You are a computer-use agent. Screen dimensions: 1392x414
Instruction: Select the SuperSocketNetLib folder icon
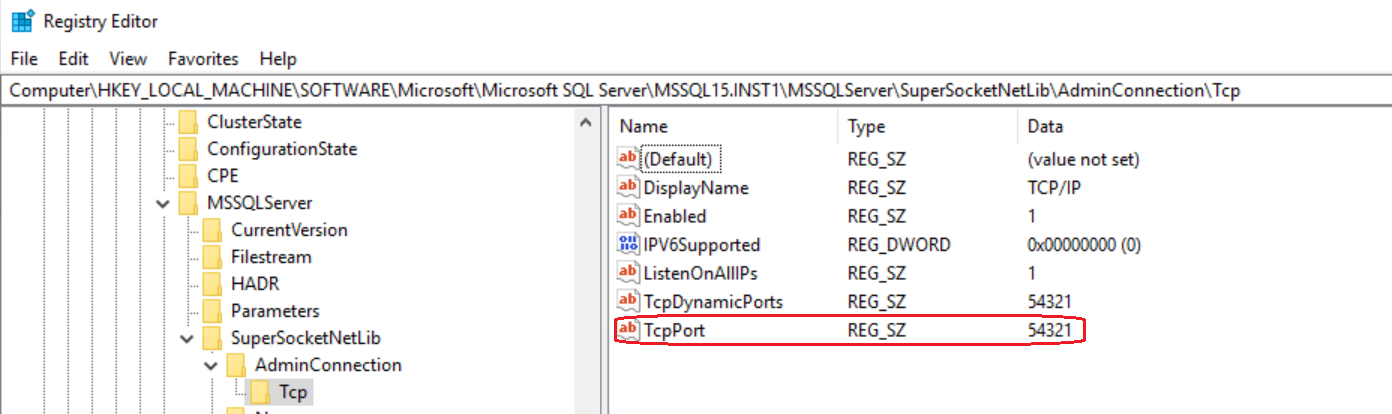click(213, 338)
